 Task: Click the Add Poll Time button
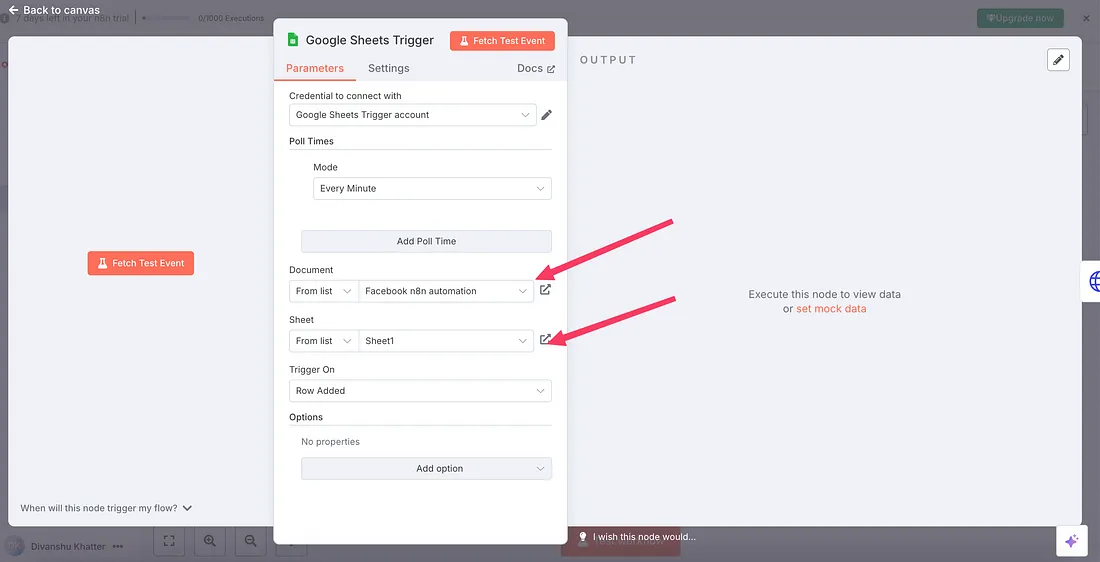point(427,241)
